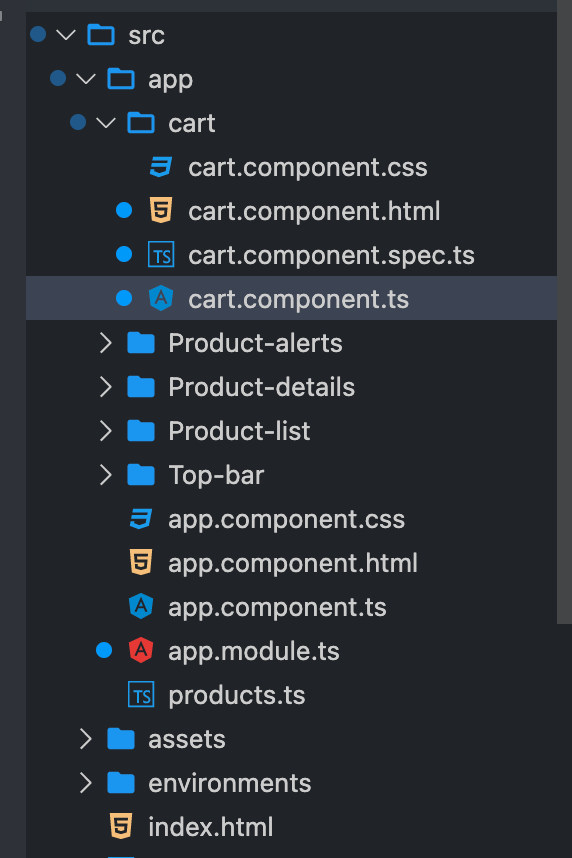
Task: Click HTML5 icon of app.component.html
Action: point(141,563)
